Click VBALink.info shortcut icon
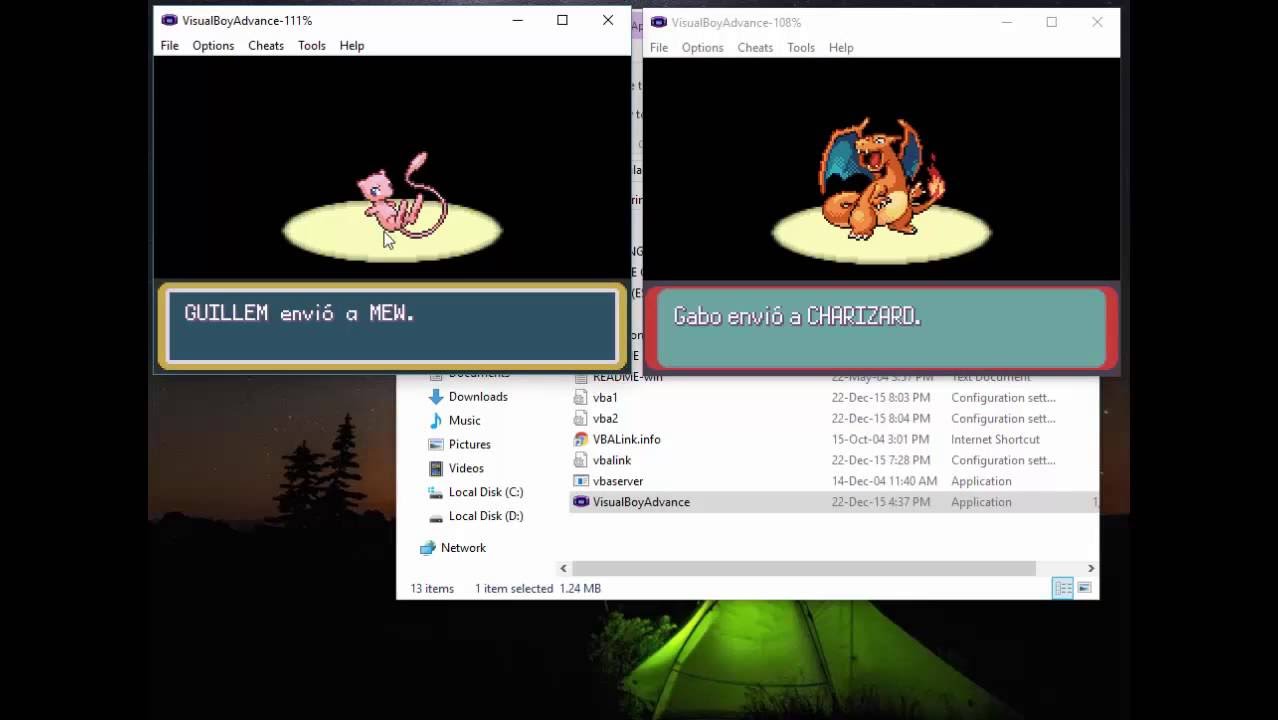The width and height of the screenshot is (1278, 720). point(581,439)
